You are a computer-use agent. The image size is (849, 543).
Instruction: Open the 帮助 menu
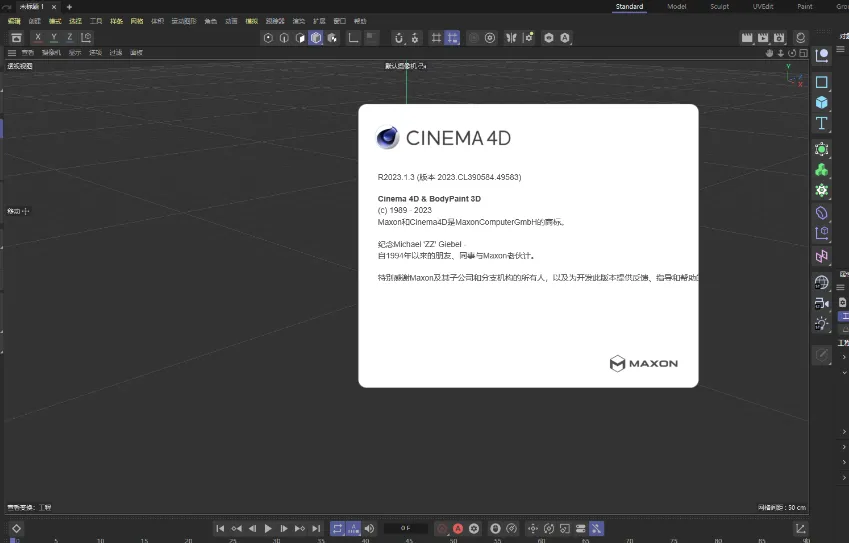360,21
